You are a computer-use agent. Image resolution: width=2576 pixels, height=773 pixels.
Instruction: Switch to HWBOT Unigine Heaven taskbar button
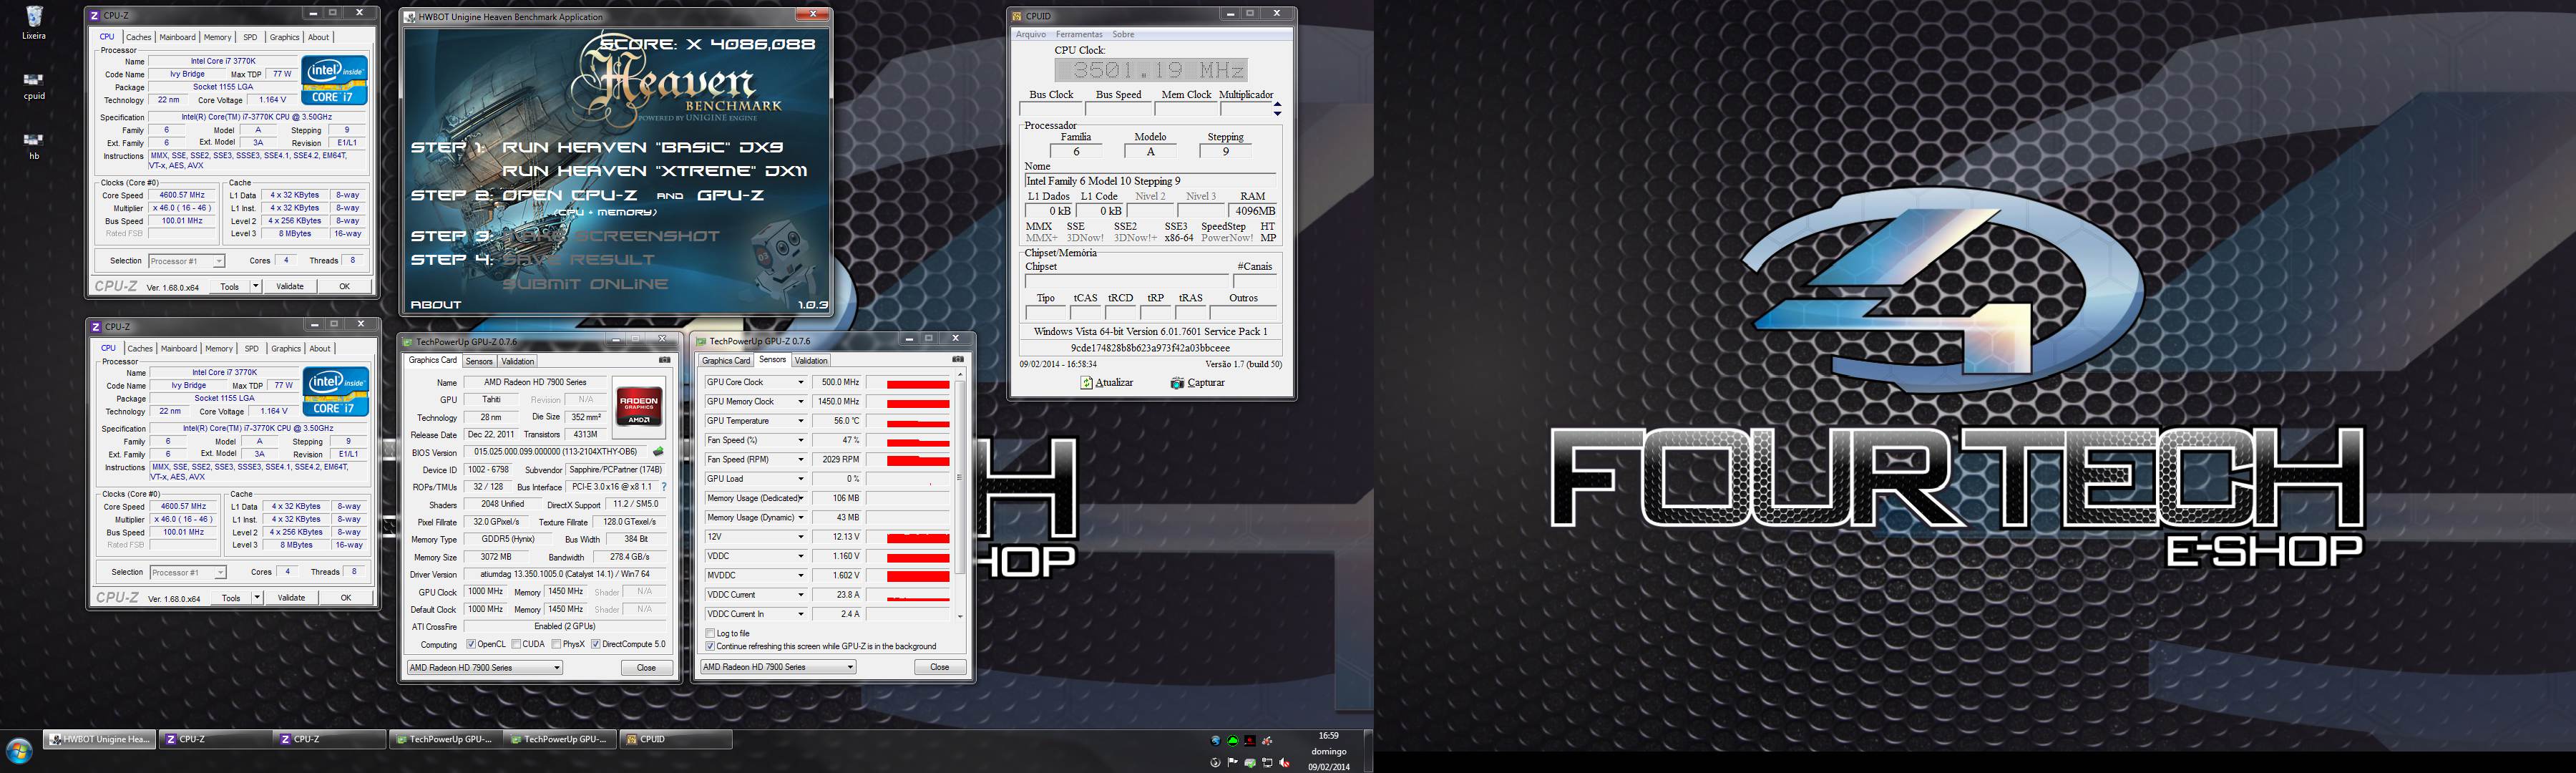tap(100, 740)
